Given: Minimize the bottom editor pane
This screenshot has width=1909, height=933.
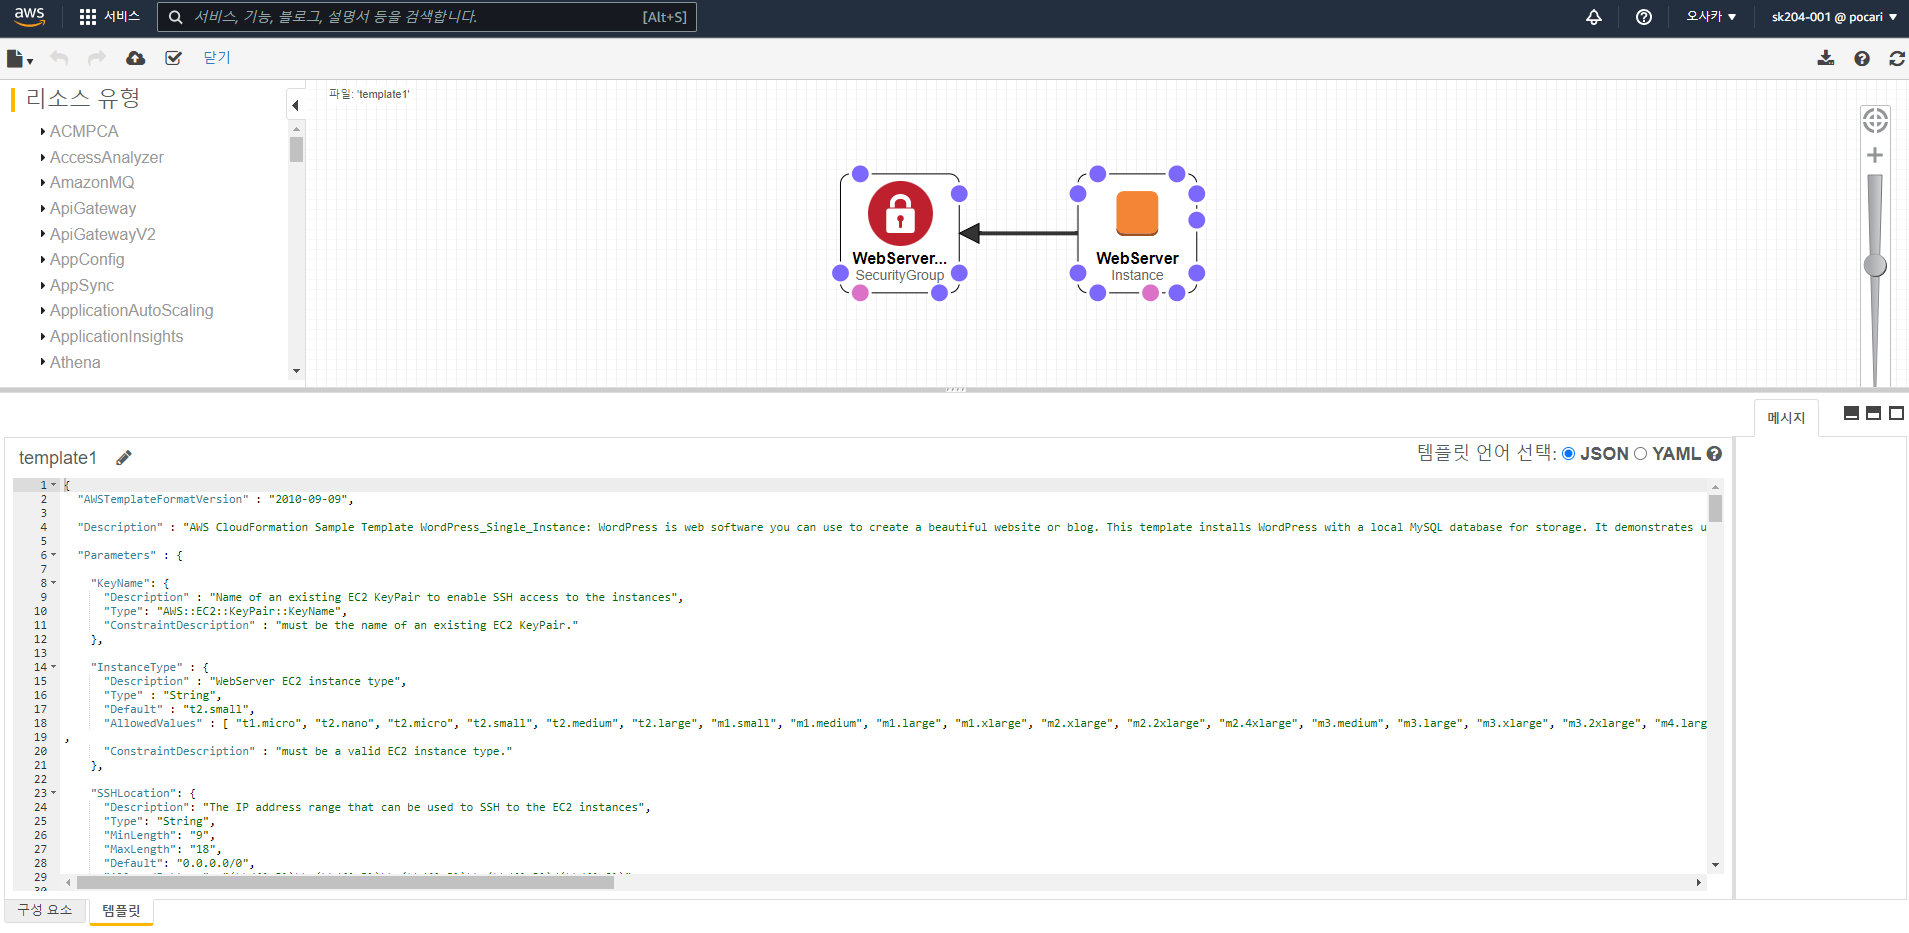Looking at the screenshot, I should click(x=1851, y=413).
